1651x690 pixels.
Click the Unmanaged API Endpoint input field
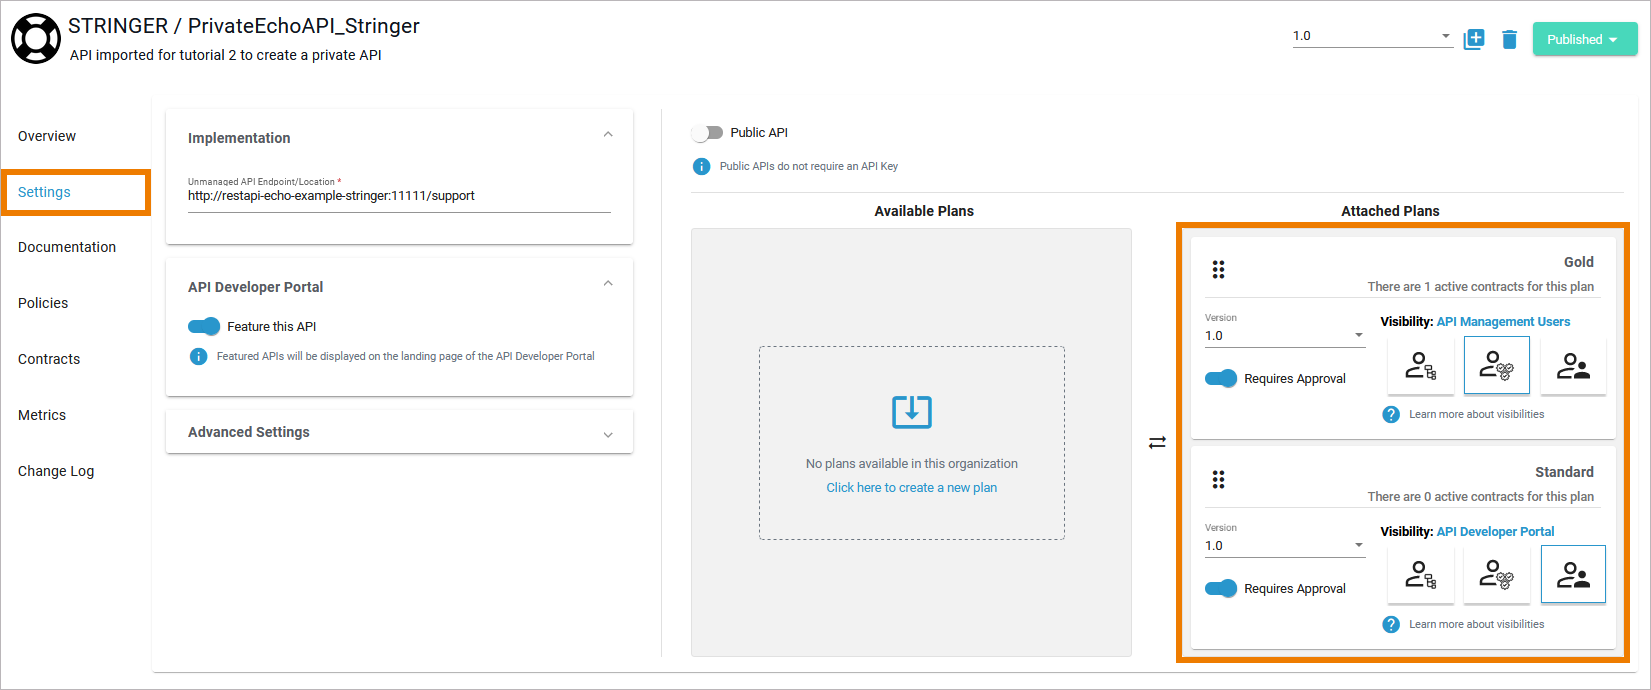(399, 196)
